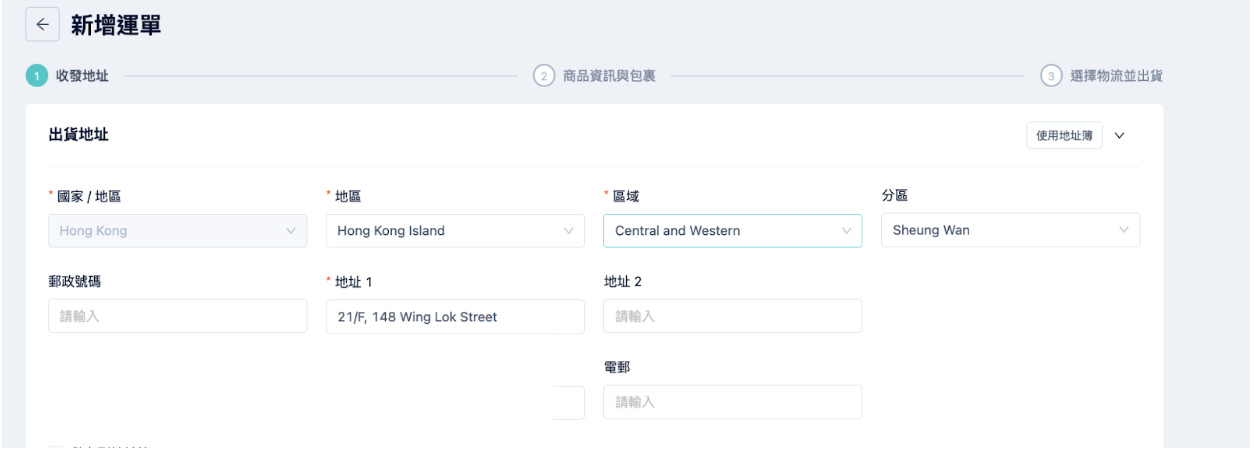Click the 新增運單 page title
1254x450 pixels.
pyautogui.click(x=117, y=26)
